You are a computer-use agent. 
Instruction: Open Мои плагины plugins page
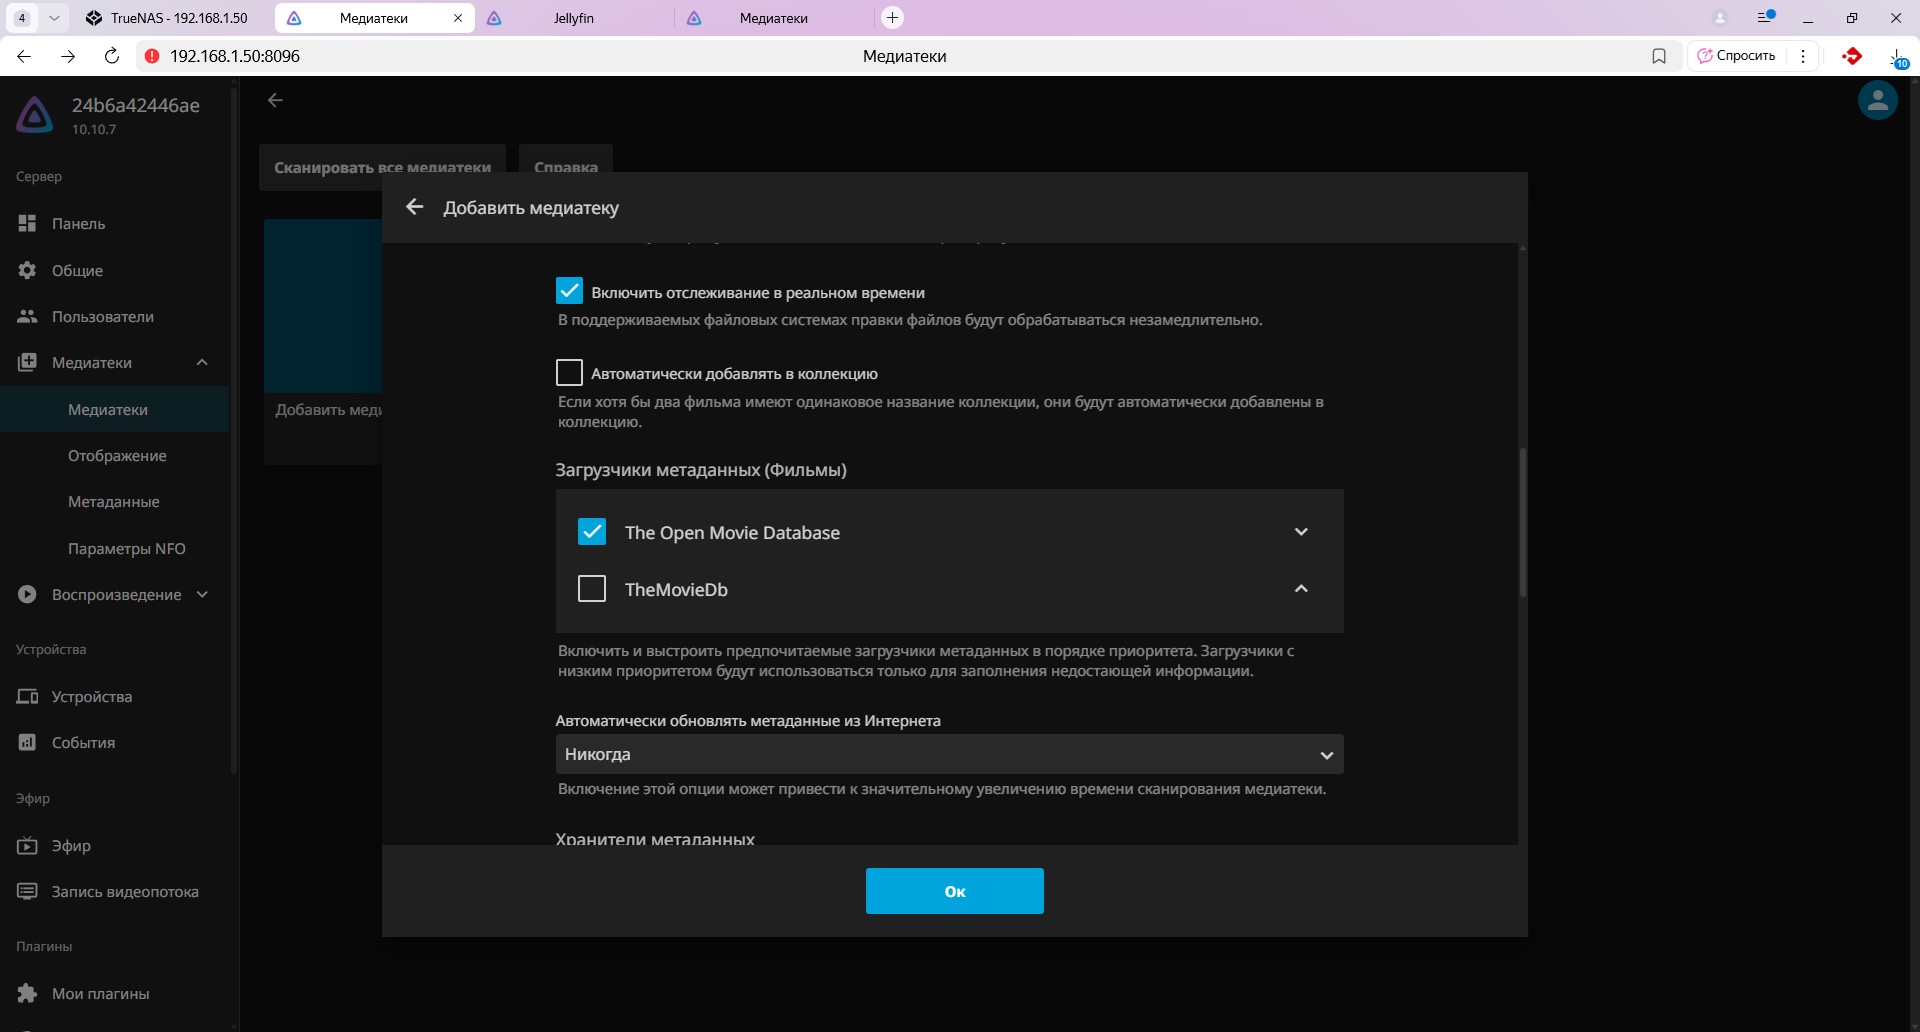pyautogui.click(x=100, y=994)
